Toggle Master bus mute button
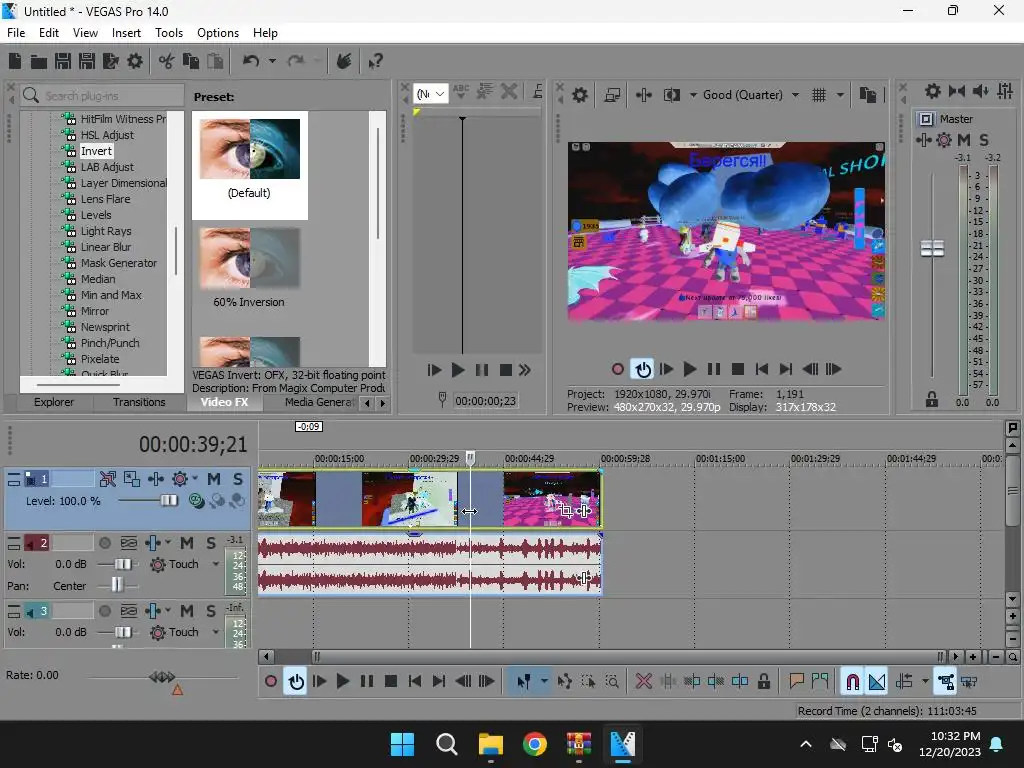Viewport: 1024px width, 768px height. (x=964, y=140)
